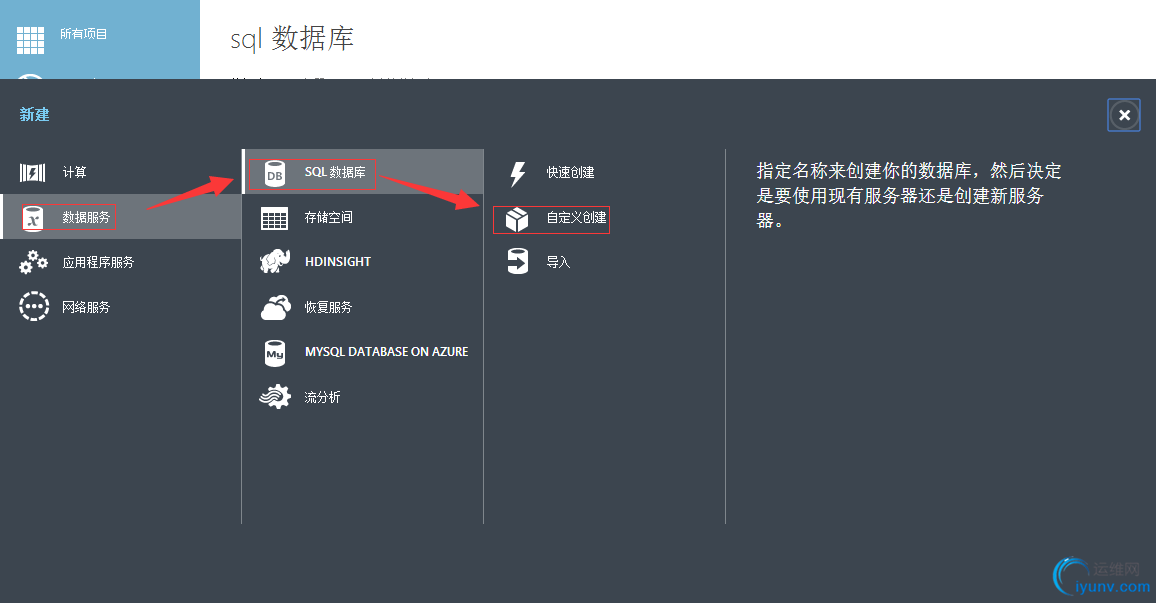Select the 数据服务 category

click(86, 217)
